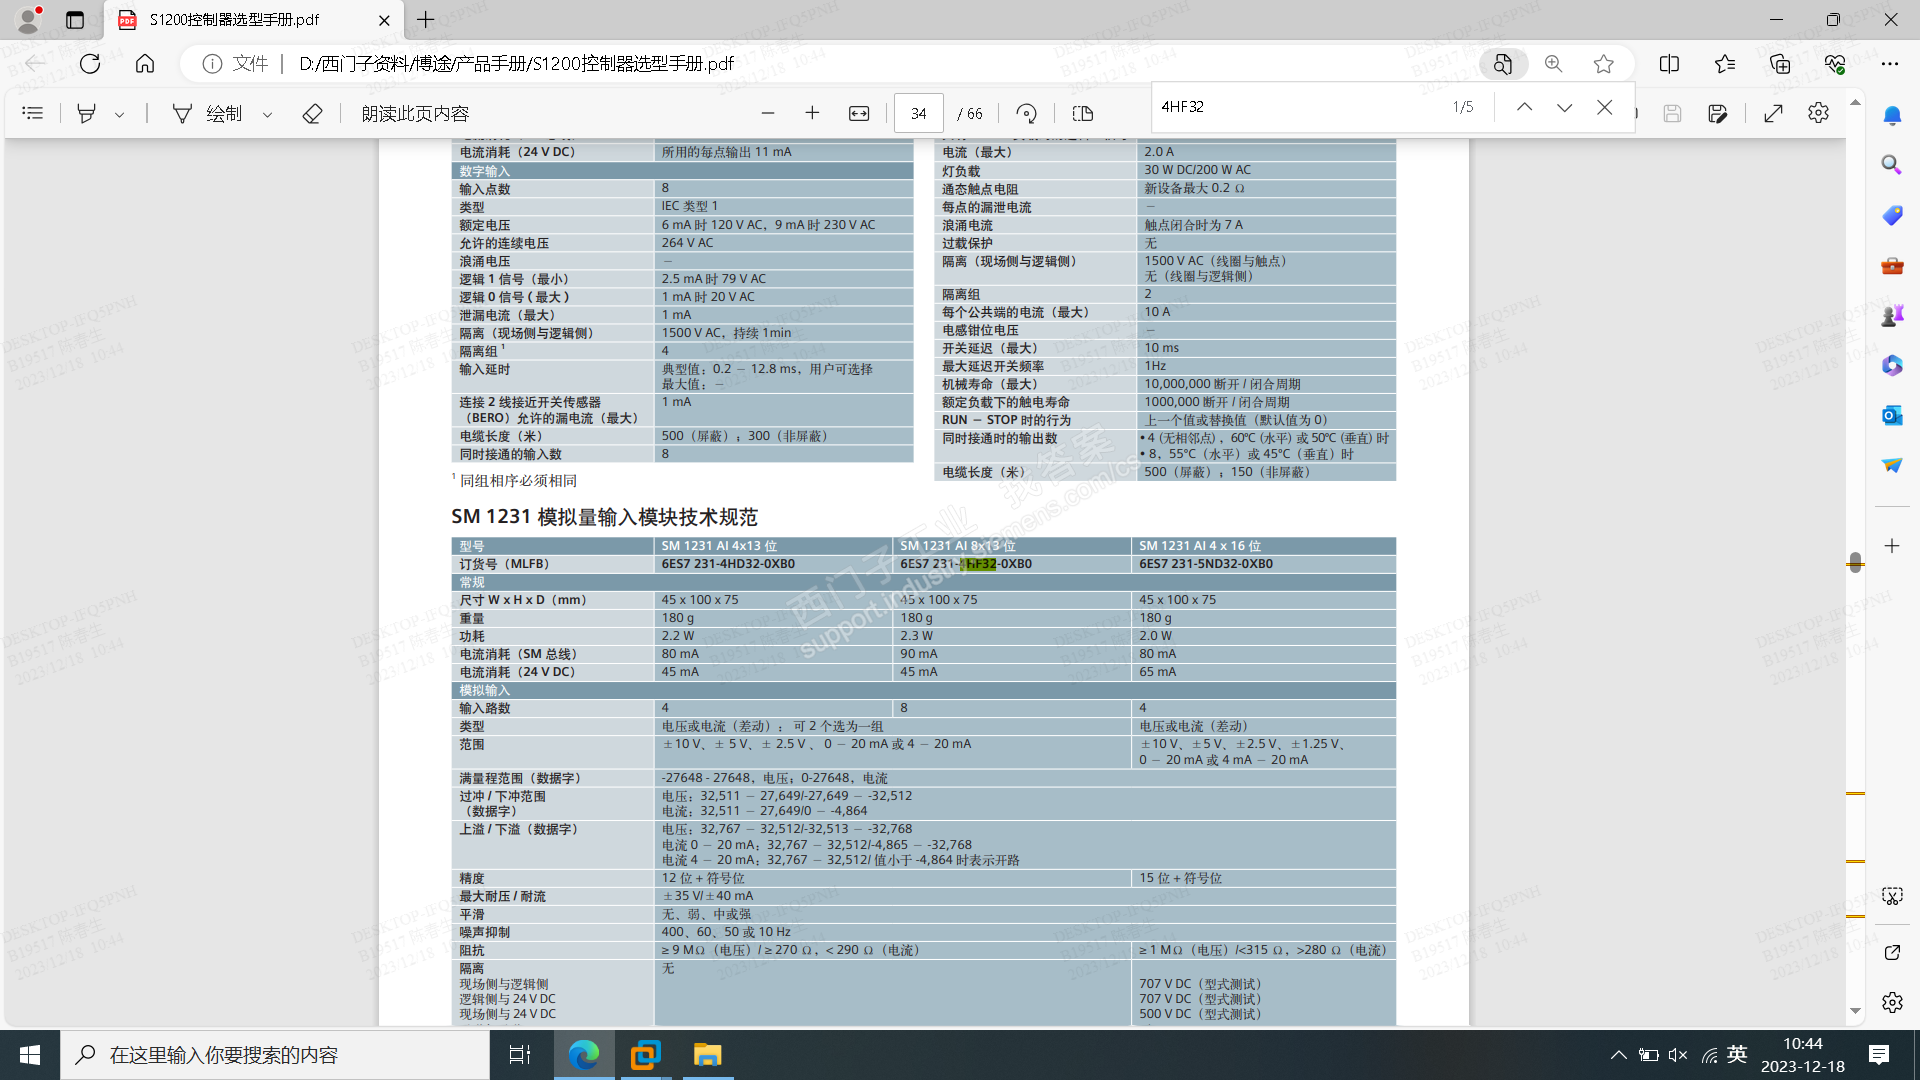Switch to the S1200 PDF tab

pyautogui.click(x=235, y=20)
